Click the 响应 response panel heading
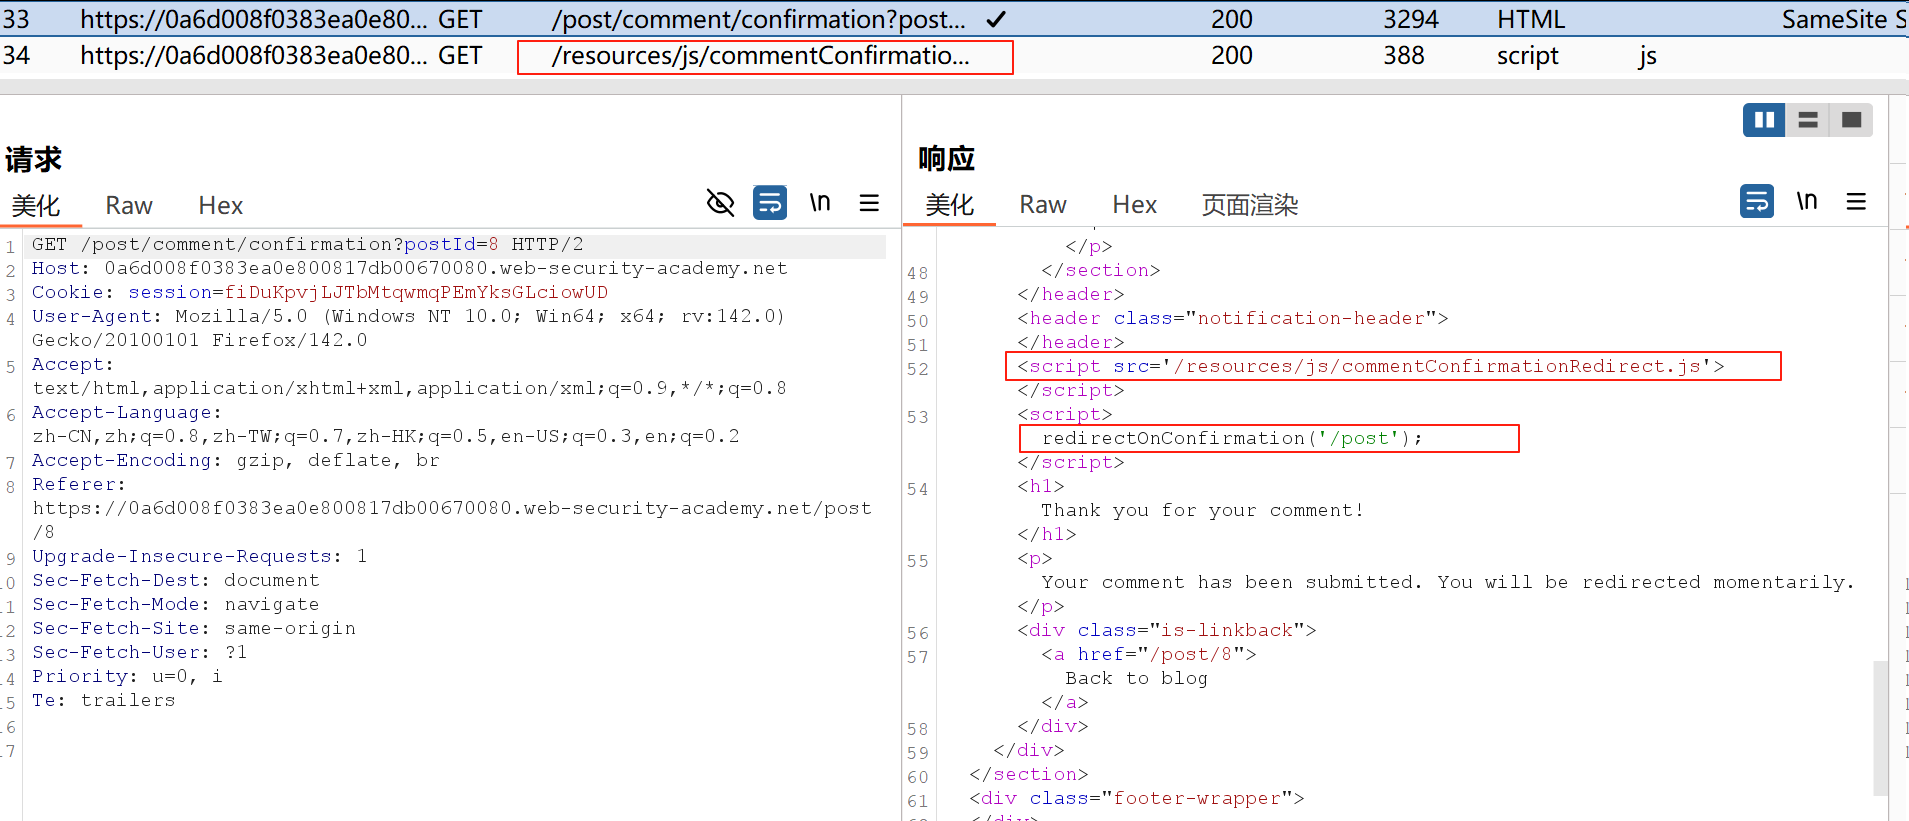The height and width of the screenshot is (821, 1909). (946, 158)
